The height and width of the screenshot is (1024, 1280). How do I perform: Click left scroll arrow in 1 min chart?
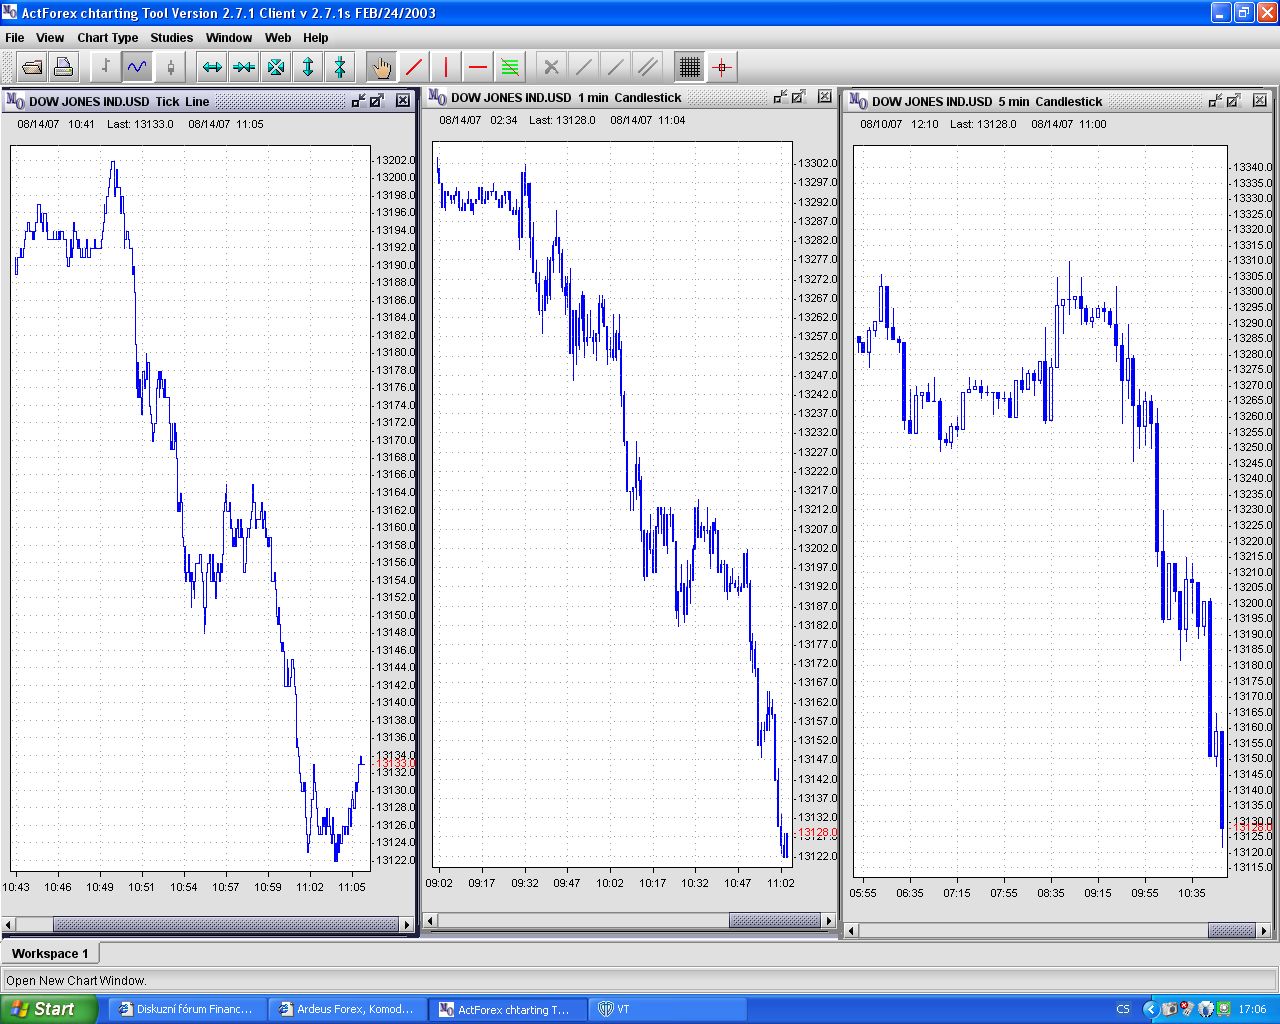[431, 921]
